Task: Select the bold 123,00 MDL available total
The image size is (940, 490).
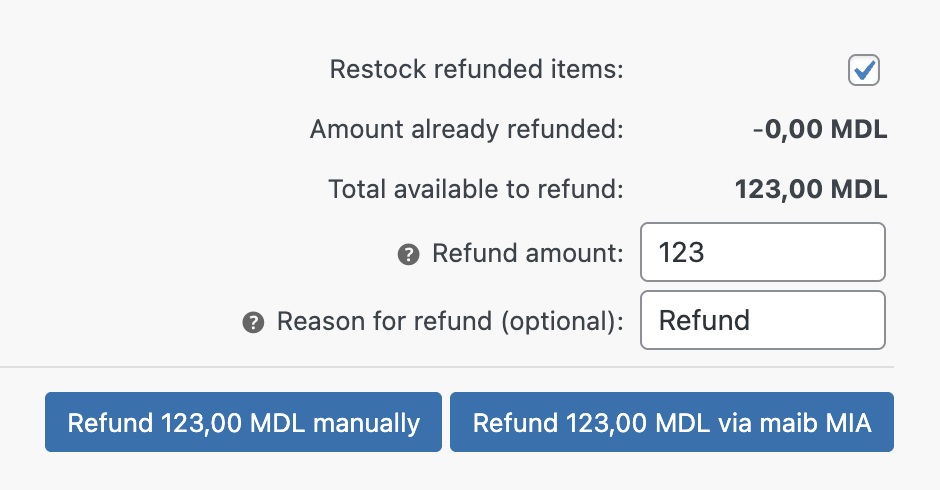Action: [811, 189]
